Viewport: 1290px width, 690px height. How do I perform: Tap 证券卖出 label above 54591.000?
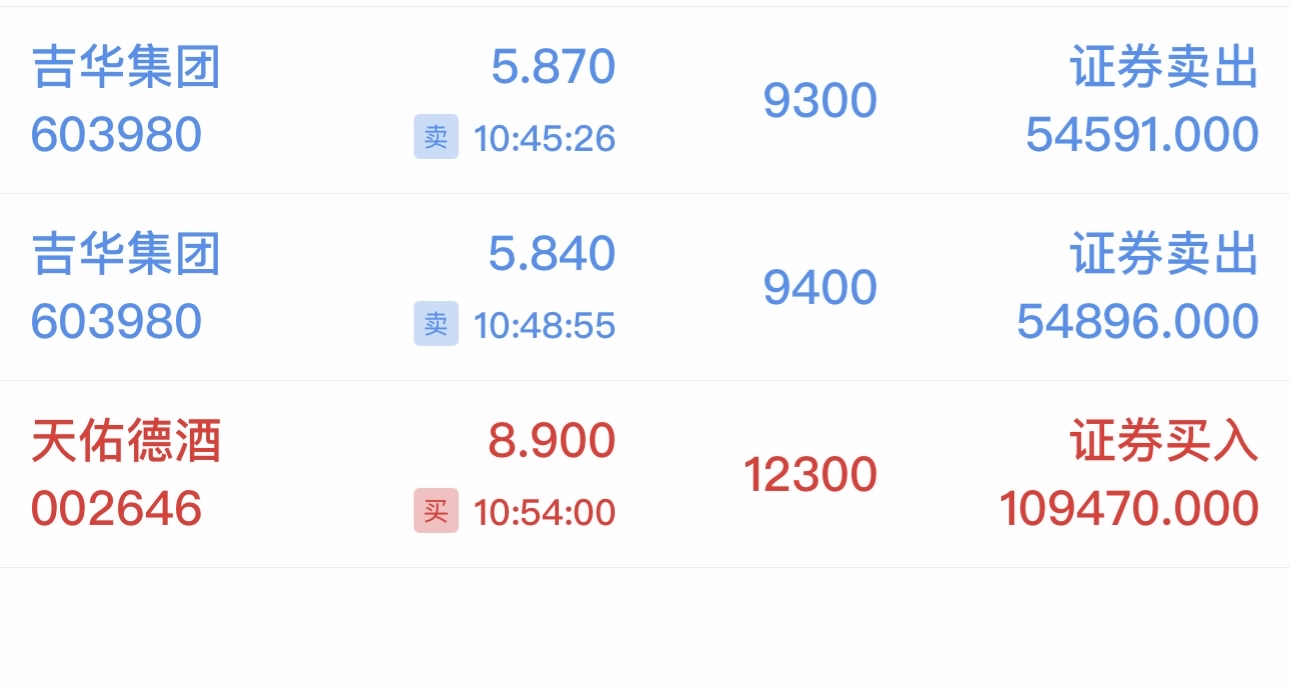click(1164, 67)
